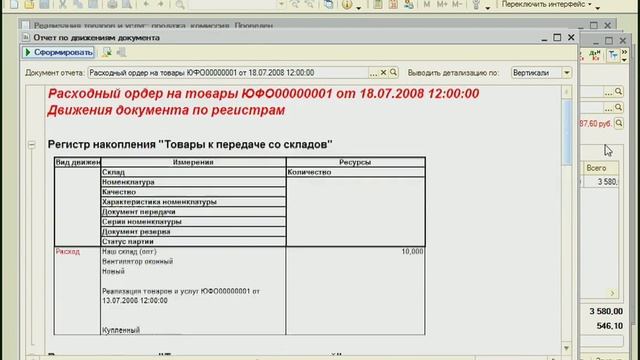Screen dimensions: 640x360
Task: Click the grey icon after the settings icon
Action: pos(121,52)
